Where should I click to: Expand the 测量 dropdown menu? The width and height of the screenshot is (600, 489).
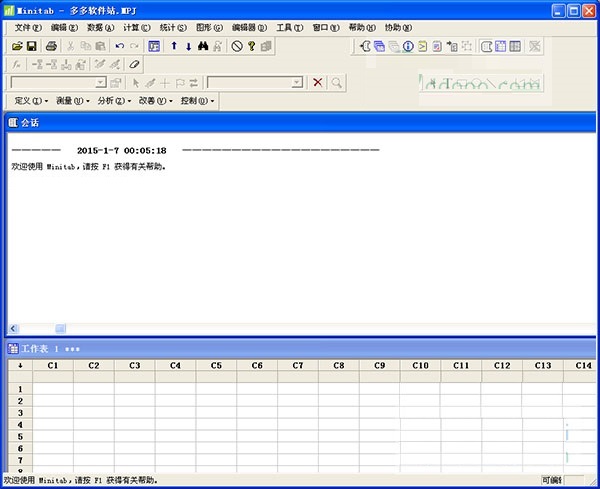(73, 101)
